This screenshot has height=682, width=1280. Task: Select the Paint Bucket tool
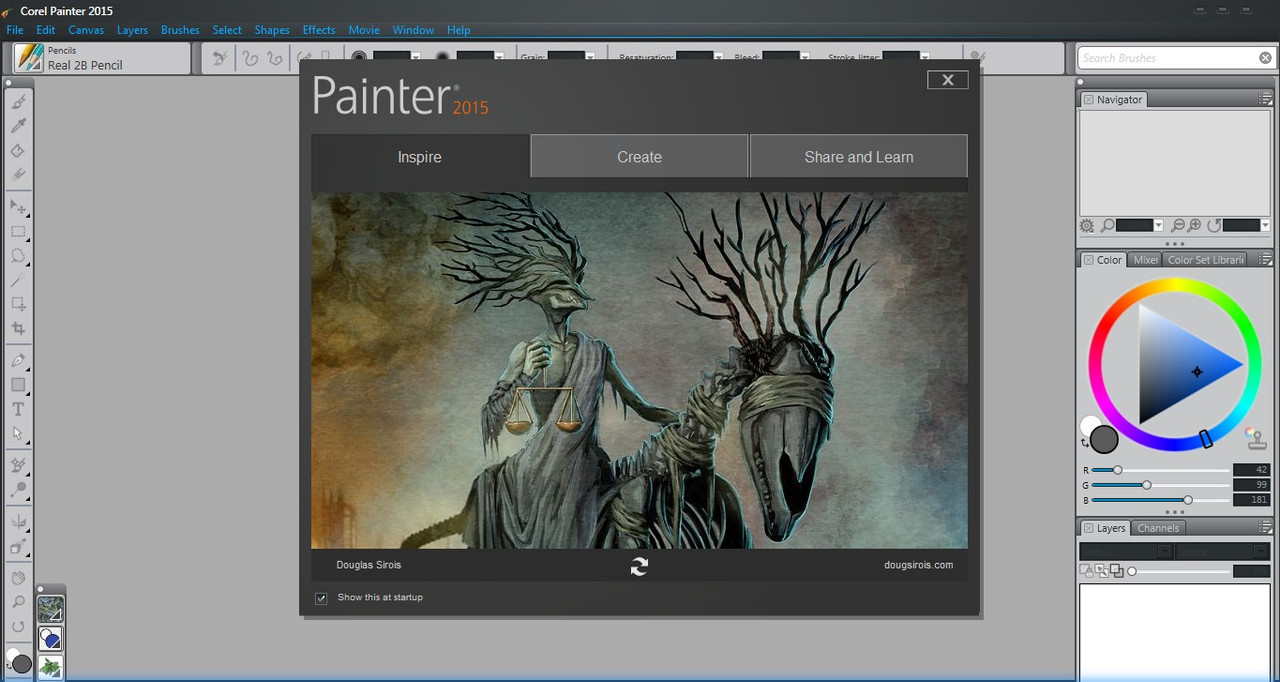(x=18, y=151)
